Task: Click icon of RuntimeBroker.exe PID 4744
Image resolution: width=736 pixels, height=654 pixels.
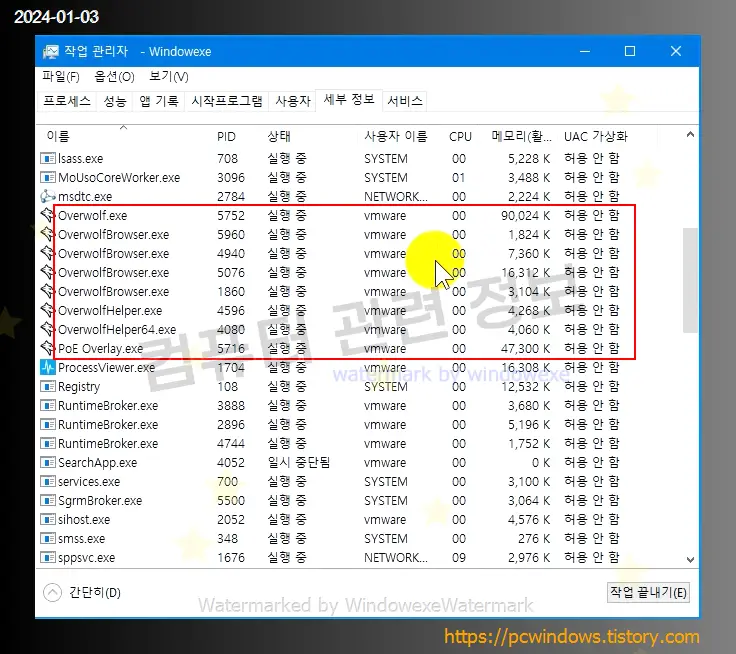Action: coord(48,443)
